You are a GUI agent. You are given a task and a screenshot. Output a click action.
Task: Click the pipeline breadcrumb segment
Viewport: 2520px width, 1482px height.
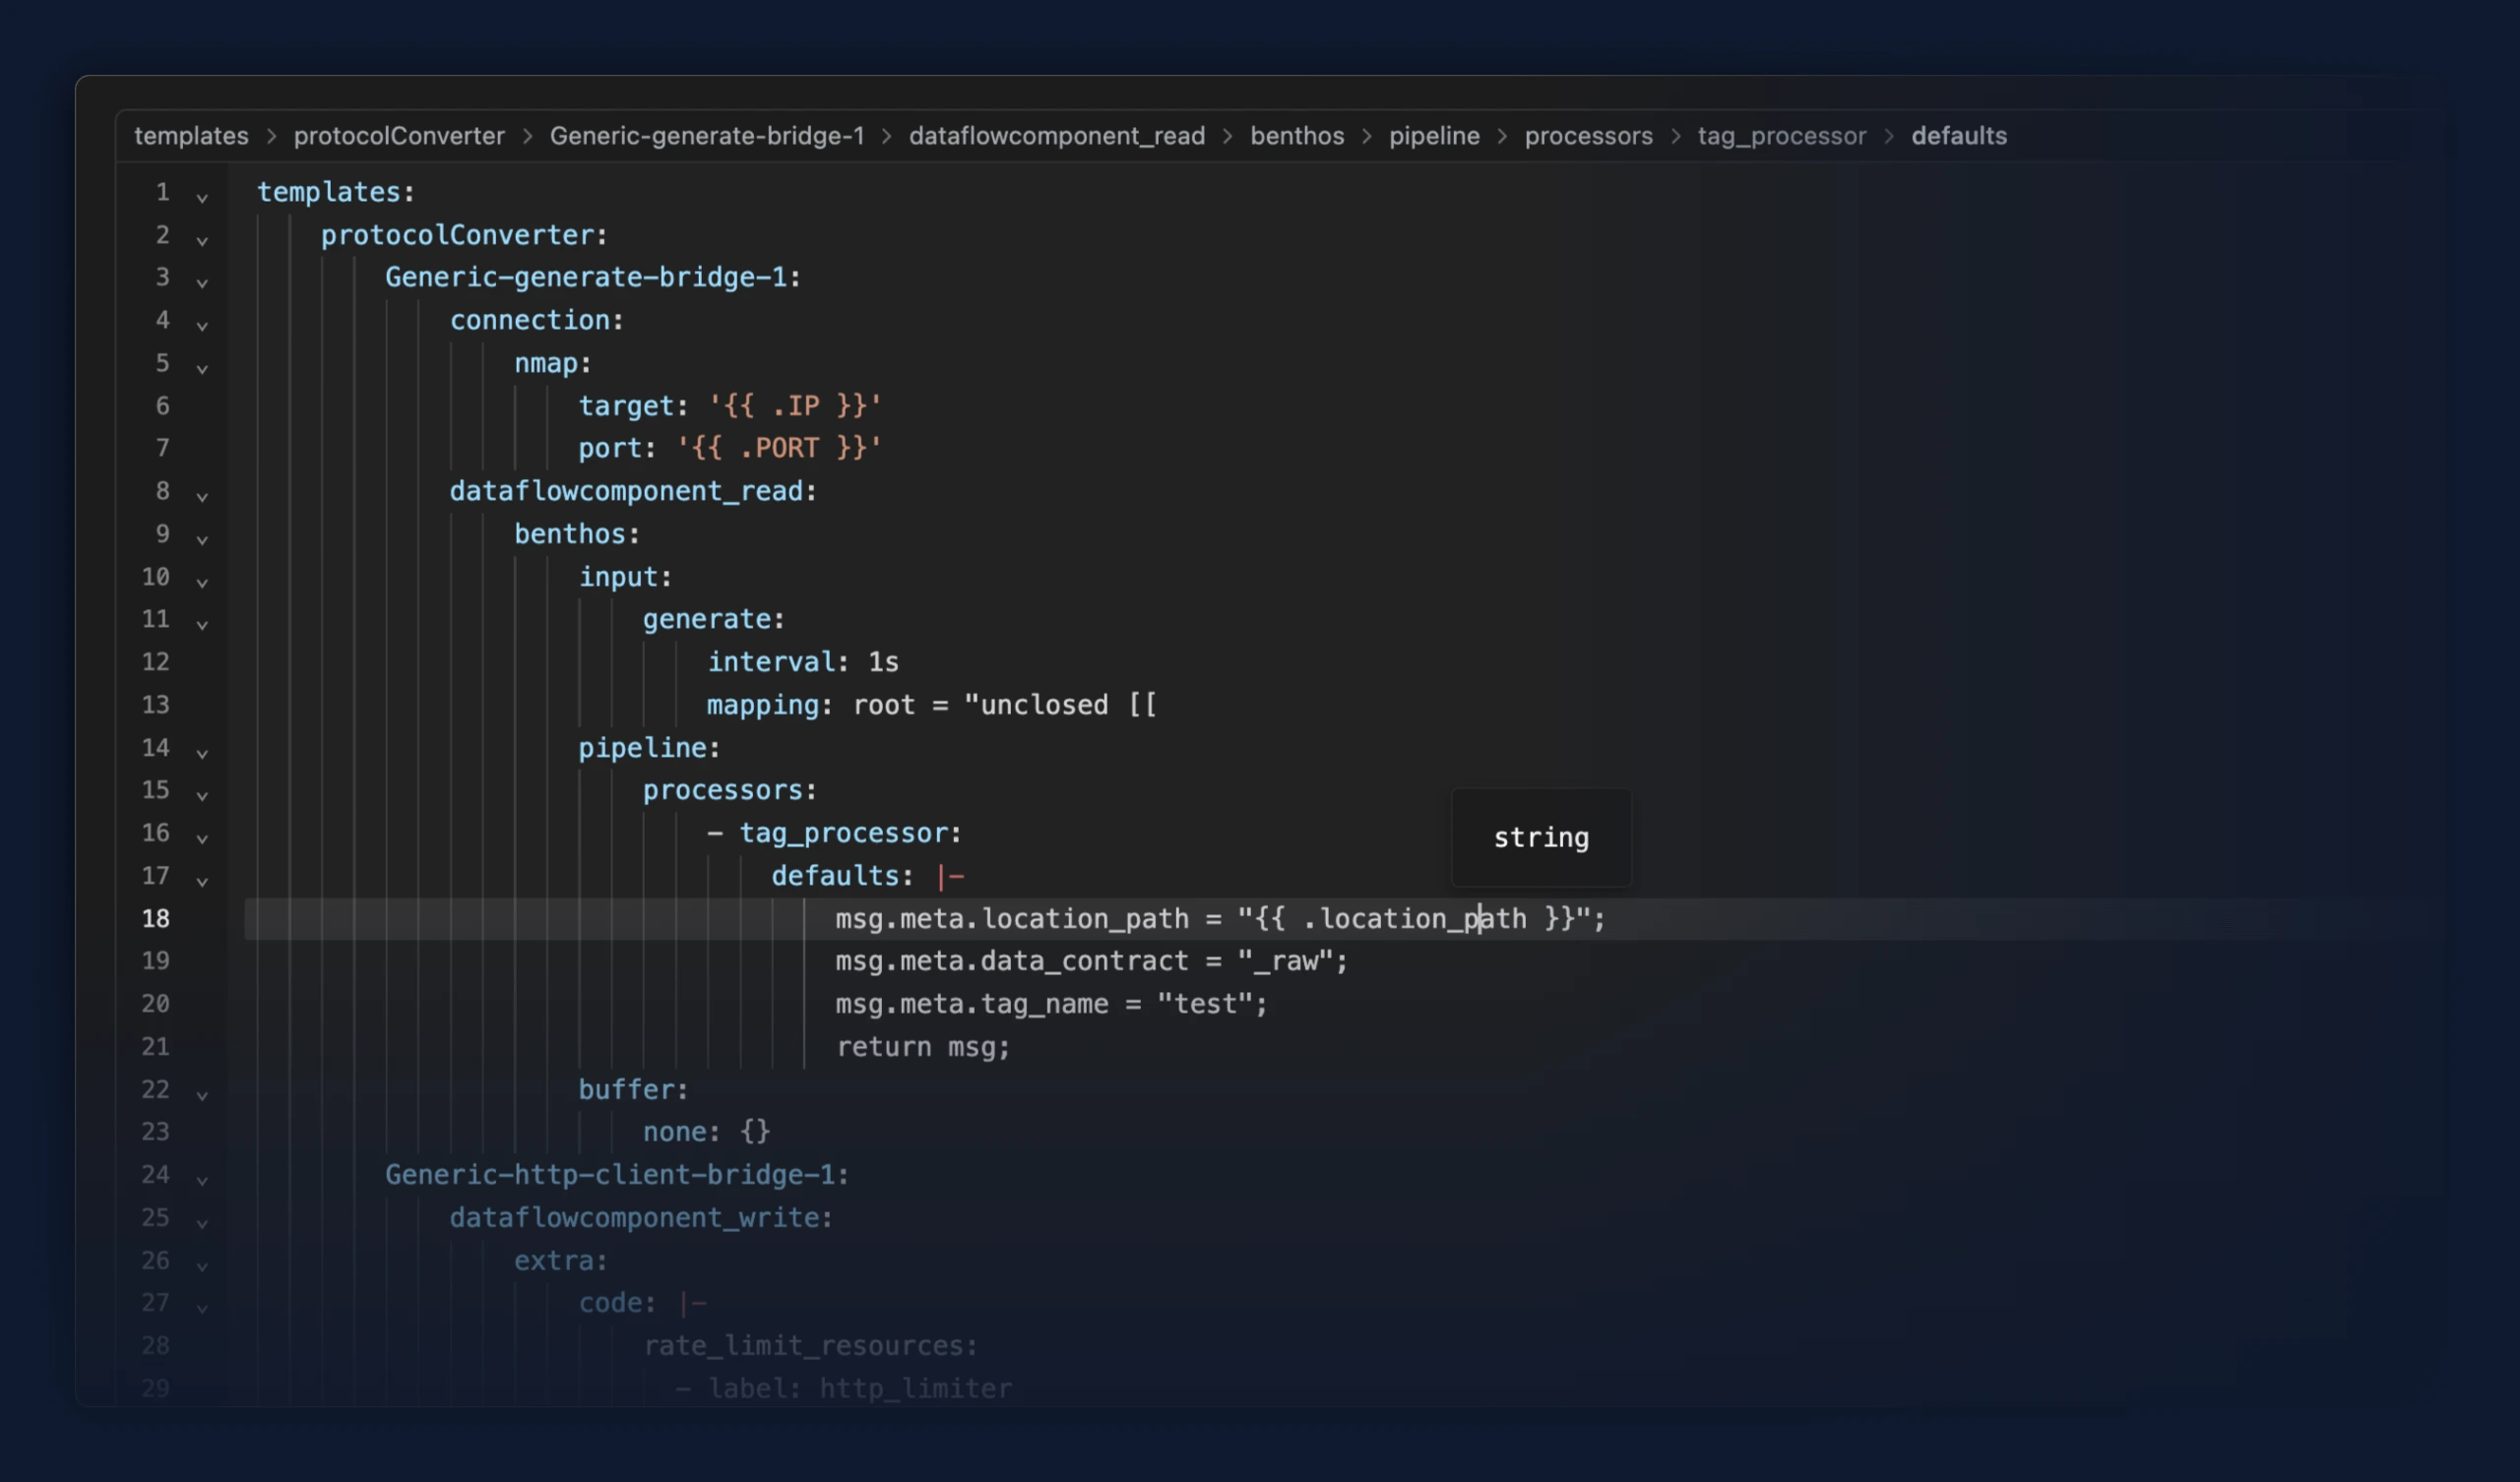coord(1434,136)
